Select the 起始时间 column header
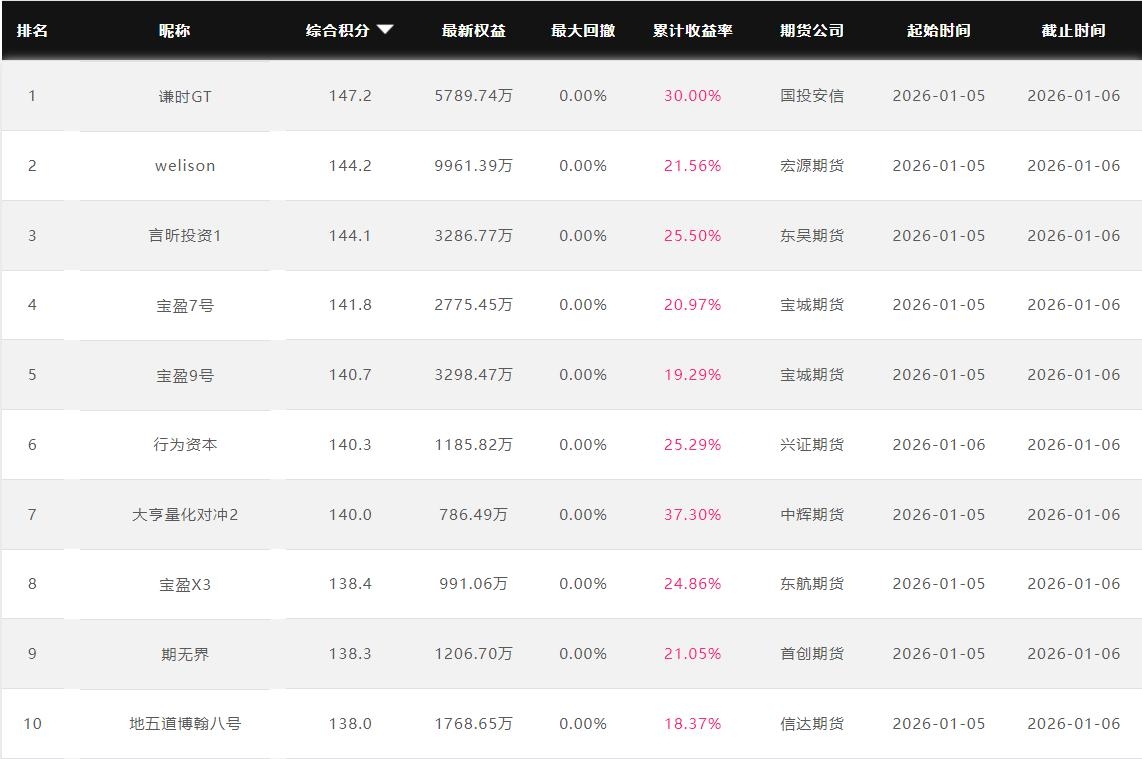This screenshot has width=1142, height=759. click(x=938, y=30)
